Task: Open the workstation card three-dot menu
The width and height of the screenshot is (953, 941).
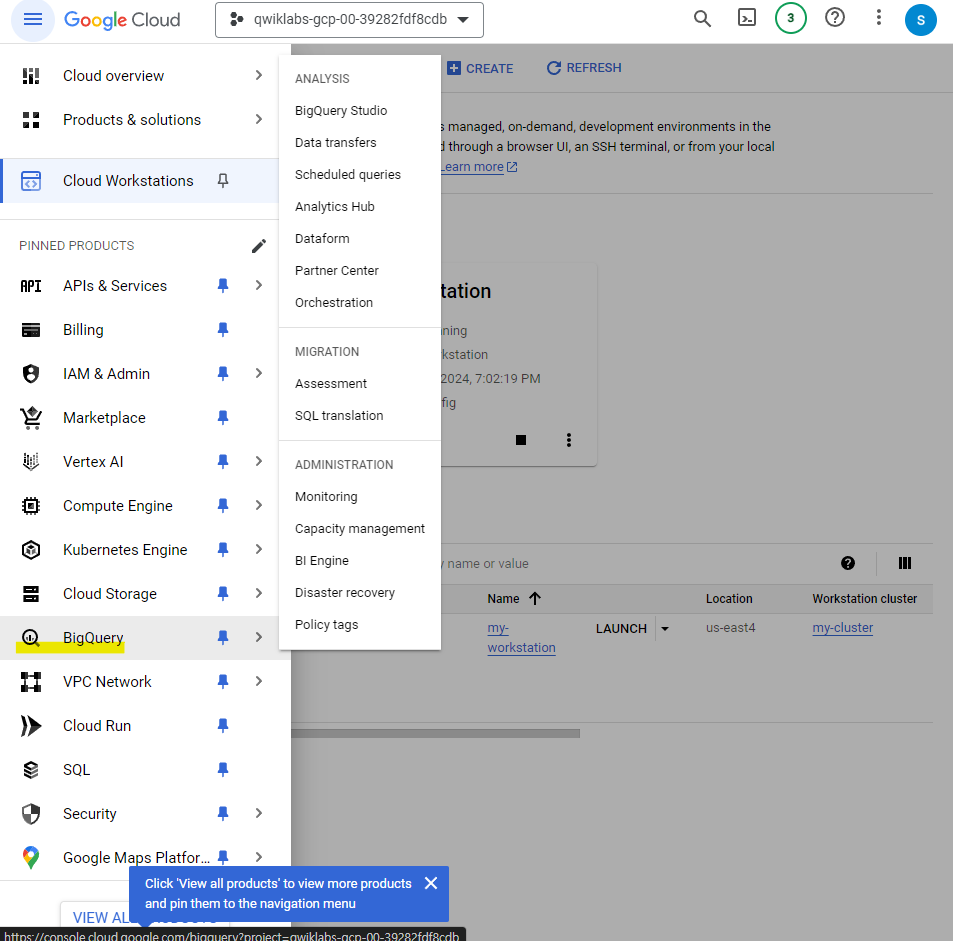Action: tap(569, 440)
